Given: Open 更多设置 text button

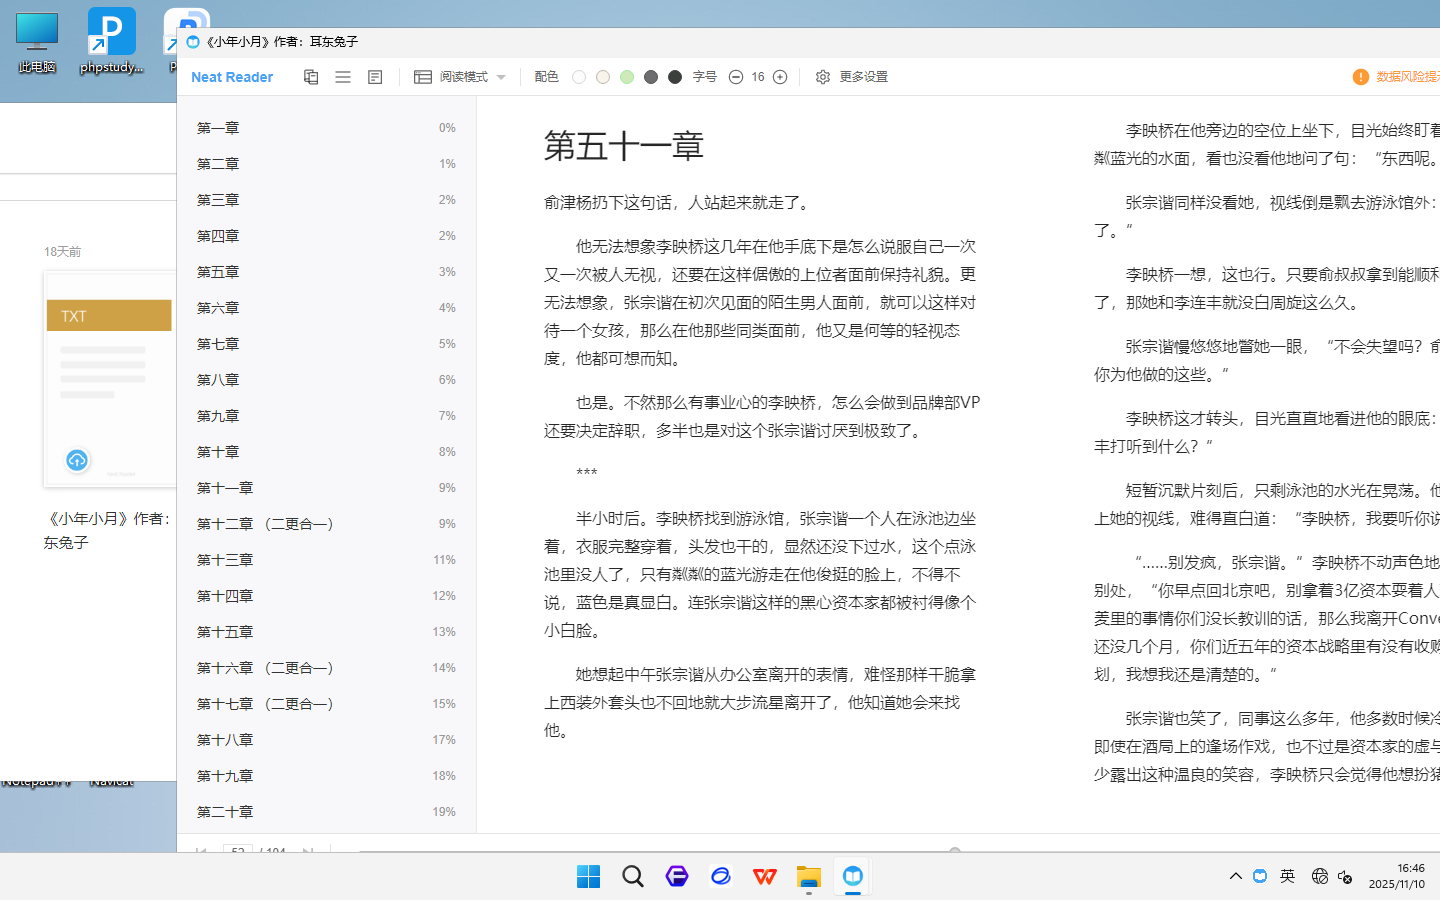Looking at the screenshot, I should tap(863, 77).
